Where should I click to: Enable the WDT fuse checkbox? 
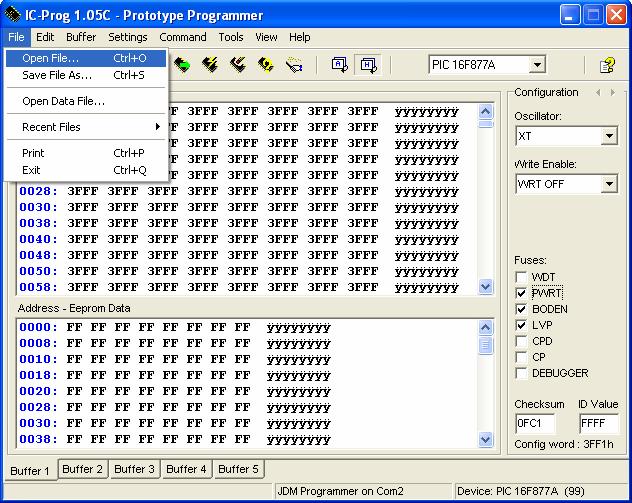point(521,277)
